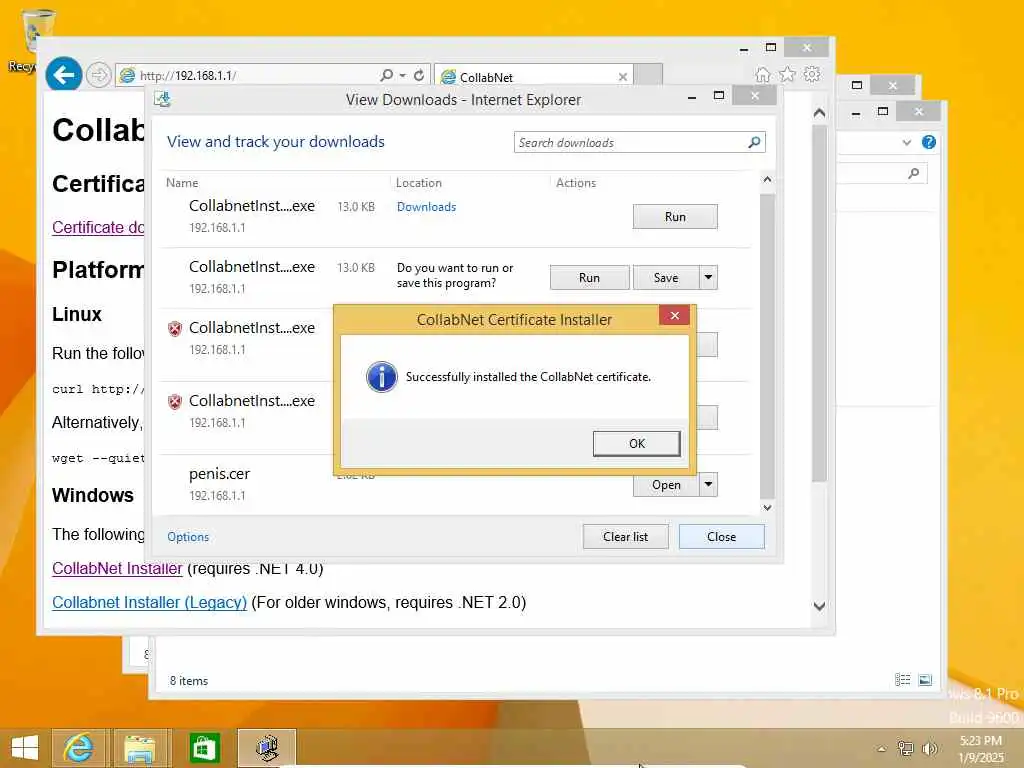Click the View Downloads title bar icon

tap(162, 99)
